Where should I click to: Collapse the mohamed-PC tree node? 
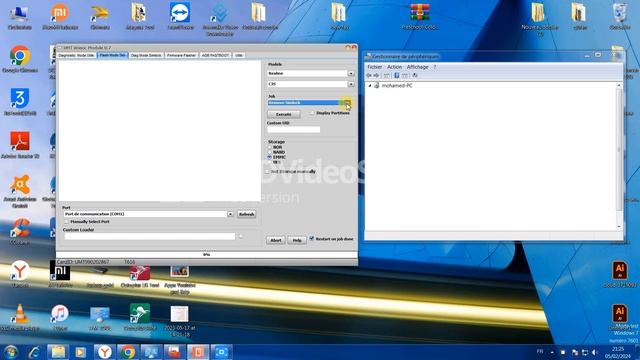click(370, 86)
